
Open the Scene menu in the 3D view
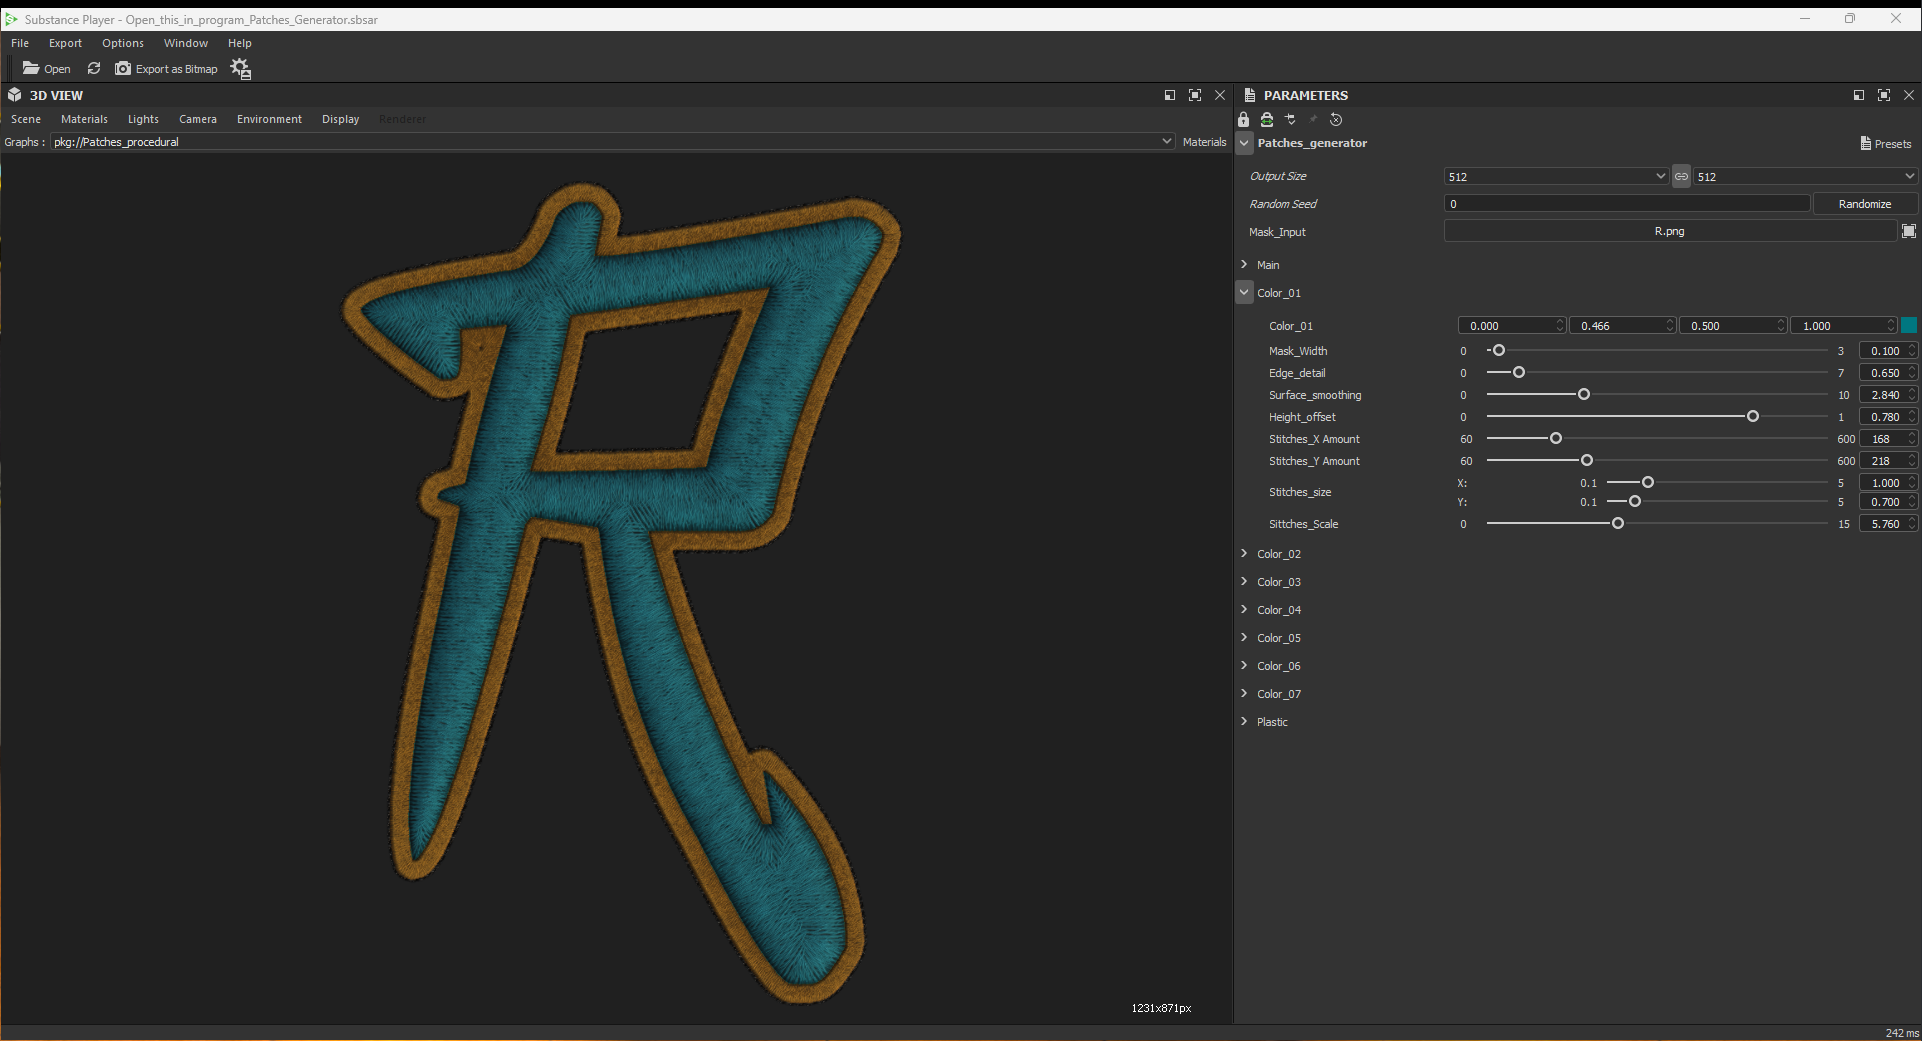26,119
